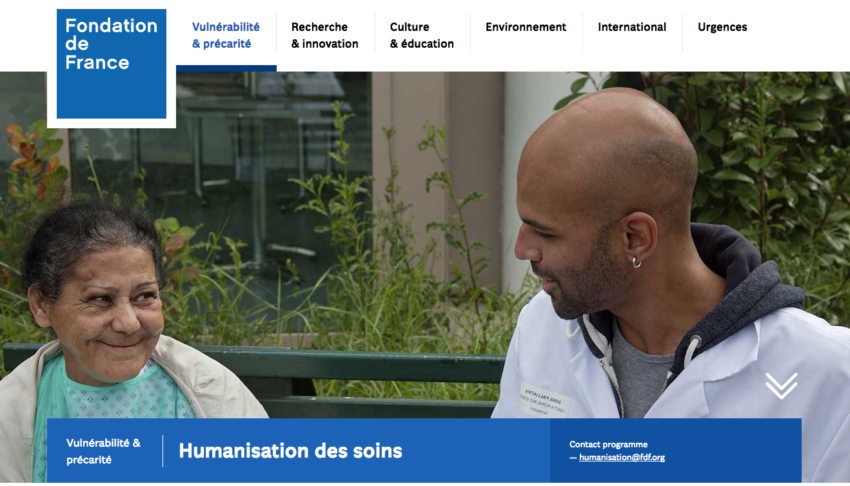Click the Fondation de France logo
Screen dimensions: 850x486
pos(111,63)
